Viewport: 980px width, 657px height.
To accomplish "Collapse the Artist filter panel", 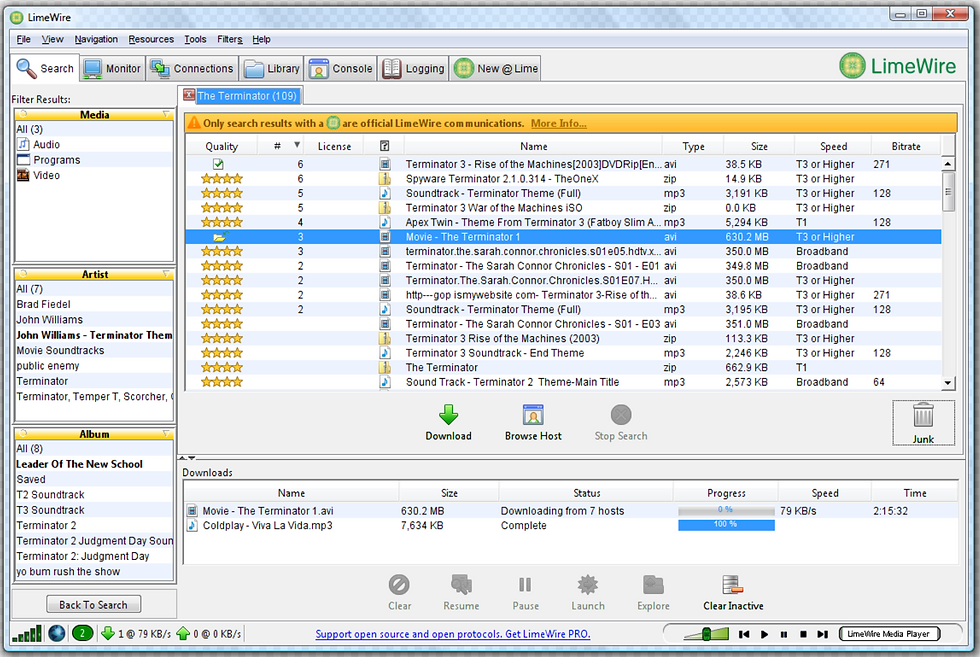I will tap(166, 274).
